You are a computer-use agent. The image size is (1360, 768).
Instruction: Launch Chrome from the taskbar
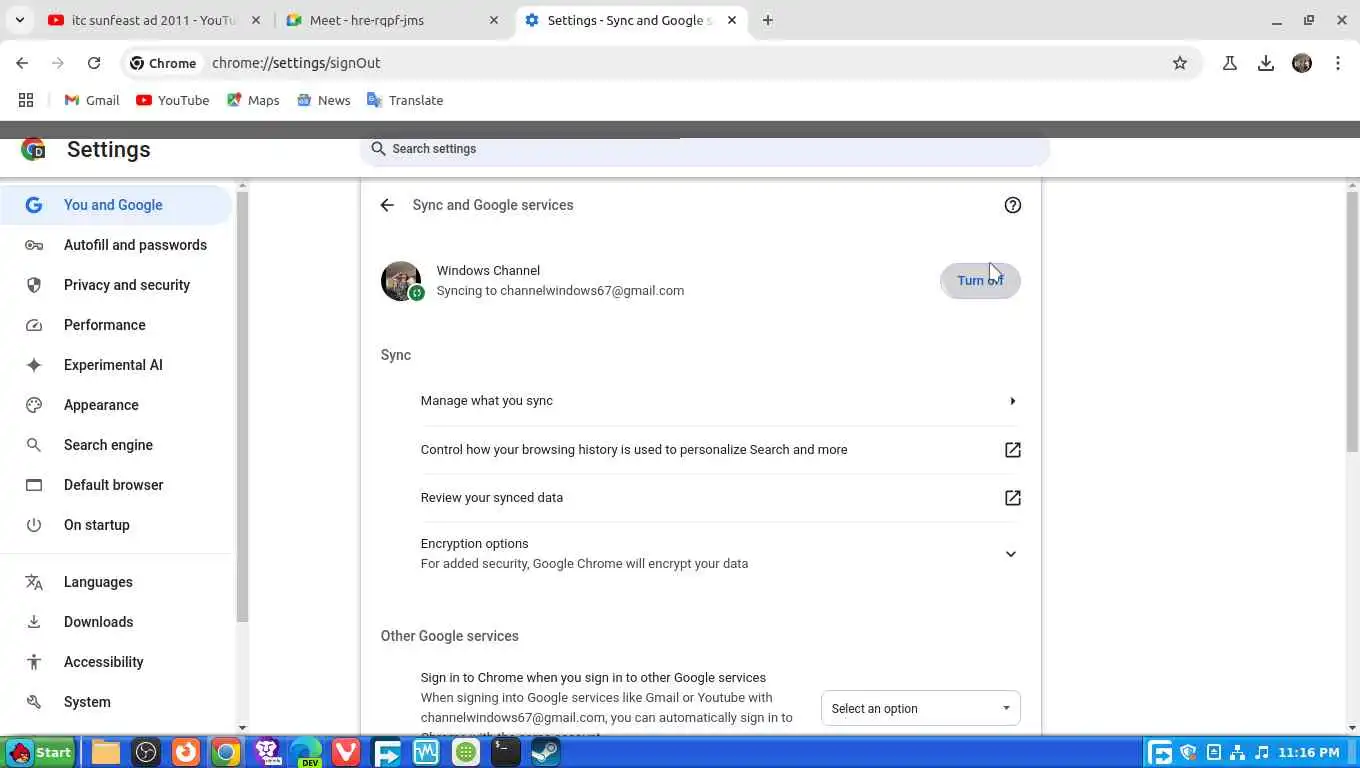[x=226, y=752]
